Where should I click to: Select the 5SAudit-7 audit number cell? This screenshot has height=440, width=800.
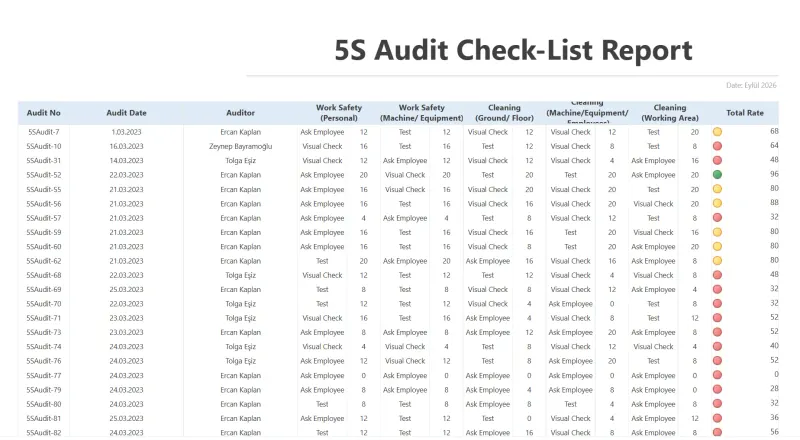(x=43, y=132)
